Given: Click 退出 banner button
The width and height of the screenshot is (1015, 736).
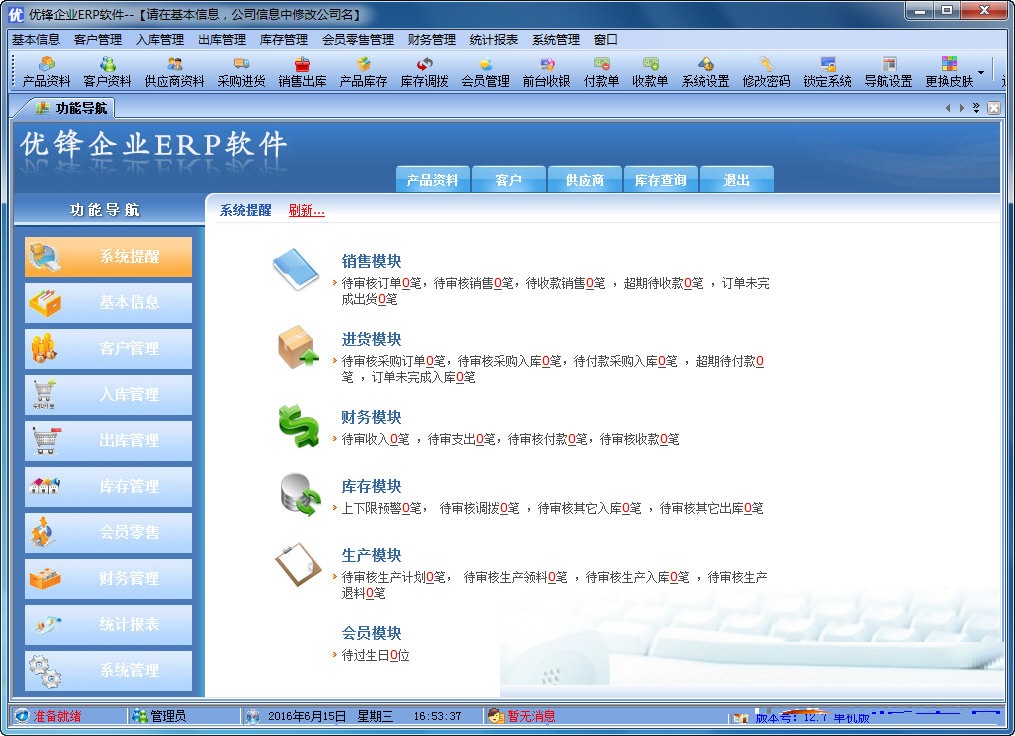Looking at the screenshot, I should tap(737, 180).
